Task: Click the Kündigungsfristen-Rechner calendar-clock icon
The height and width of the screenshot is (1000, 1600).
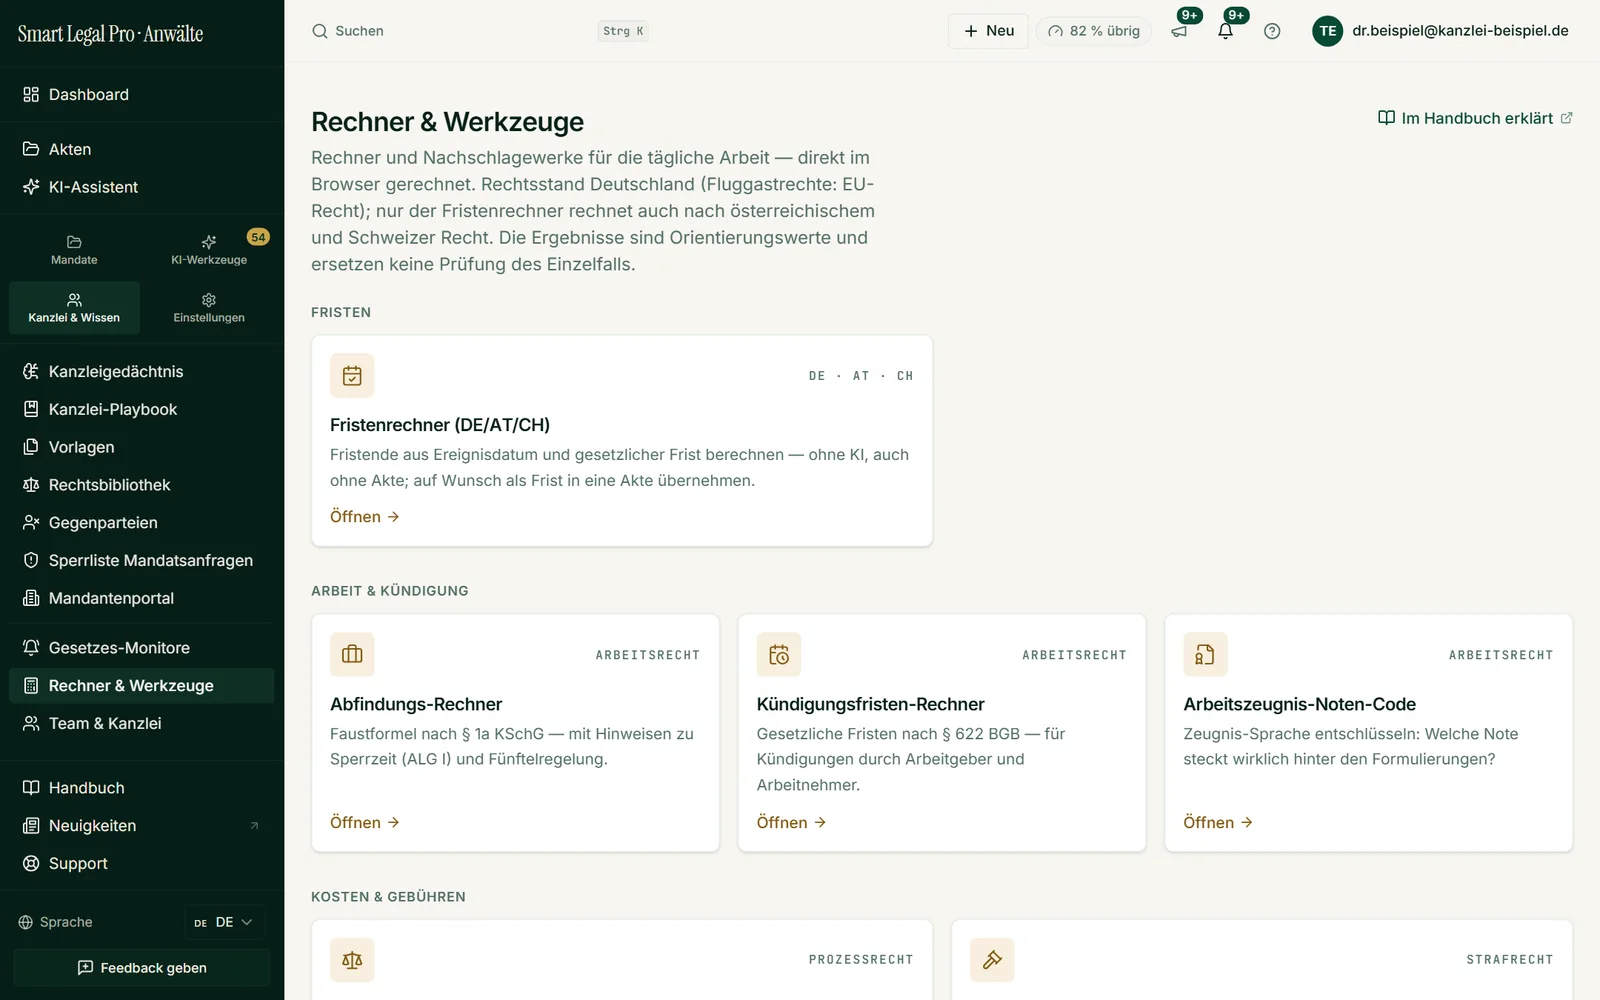Action: (x=779, y=654)
